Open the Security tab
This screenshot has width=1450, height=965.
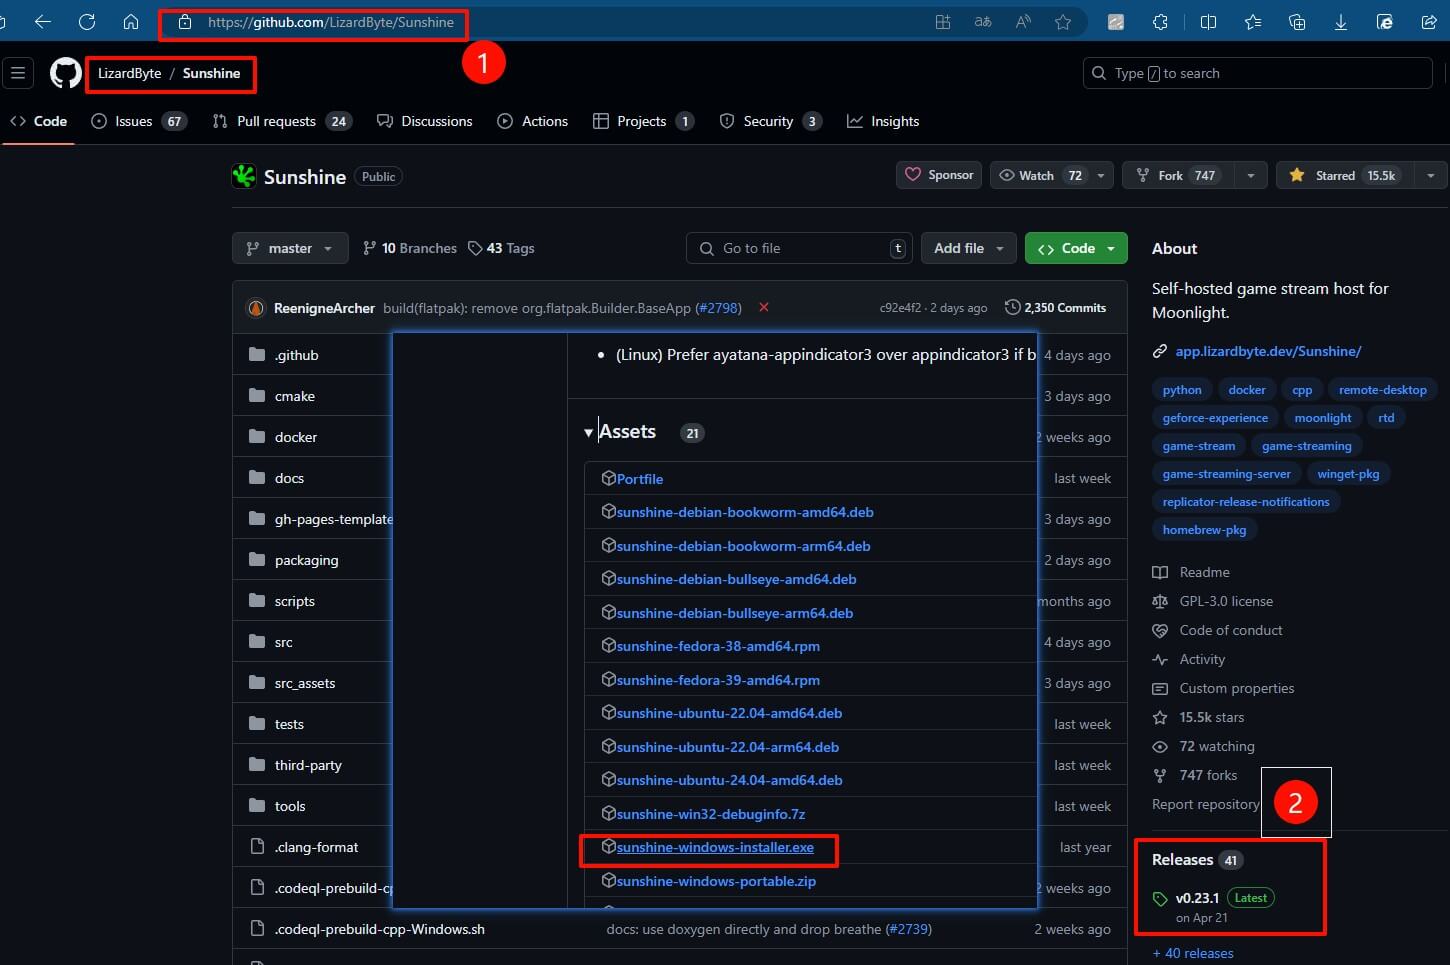(x=770, y=121)
